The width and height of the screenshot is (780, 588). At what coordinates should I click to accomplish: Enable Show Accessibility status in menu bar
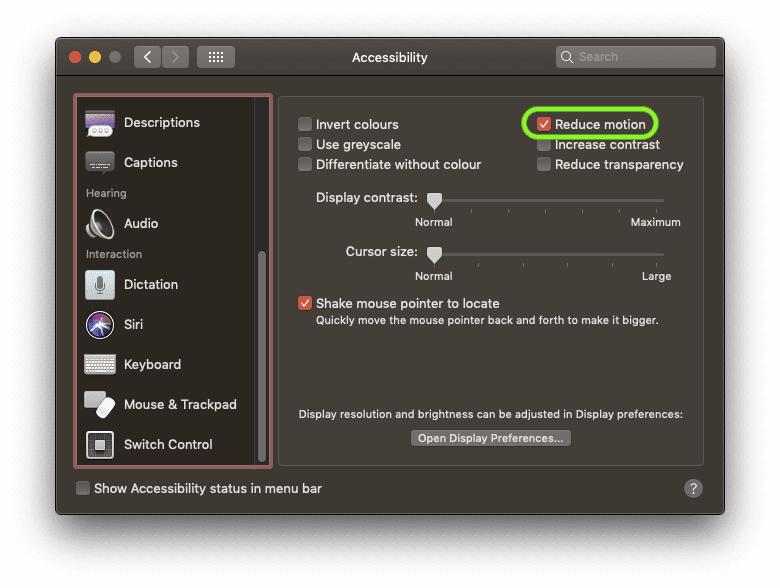pos(83,488)
